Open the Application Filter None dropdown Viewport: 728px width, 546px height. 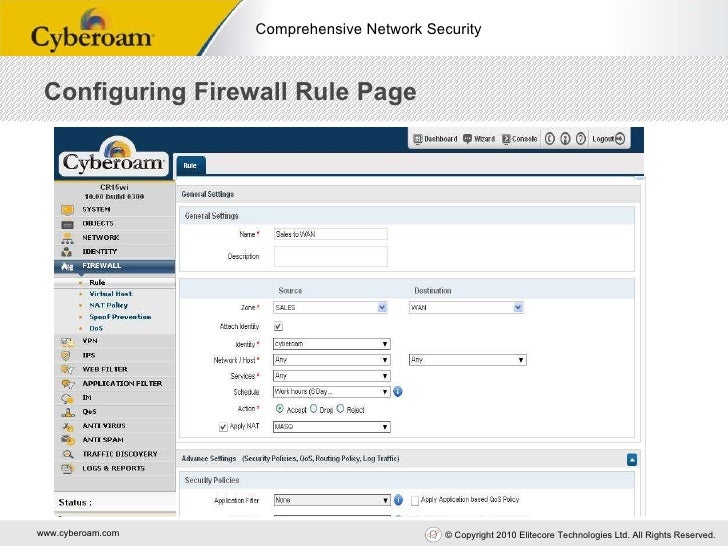click(x=332, y=500)
